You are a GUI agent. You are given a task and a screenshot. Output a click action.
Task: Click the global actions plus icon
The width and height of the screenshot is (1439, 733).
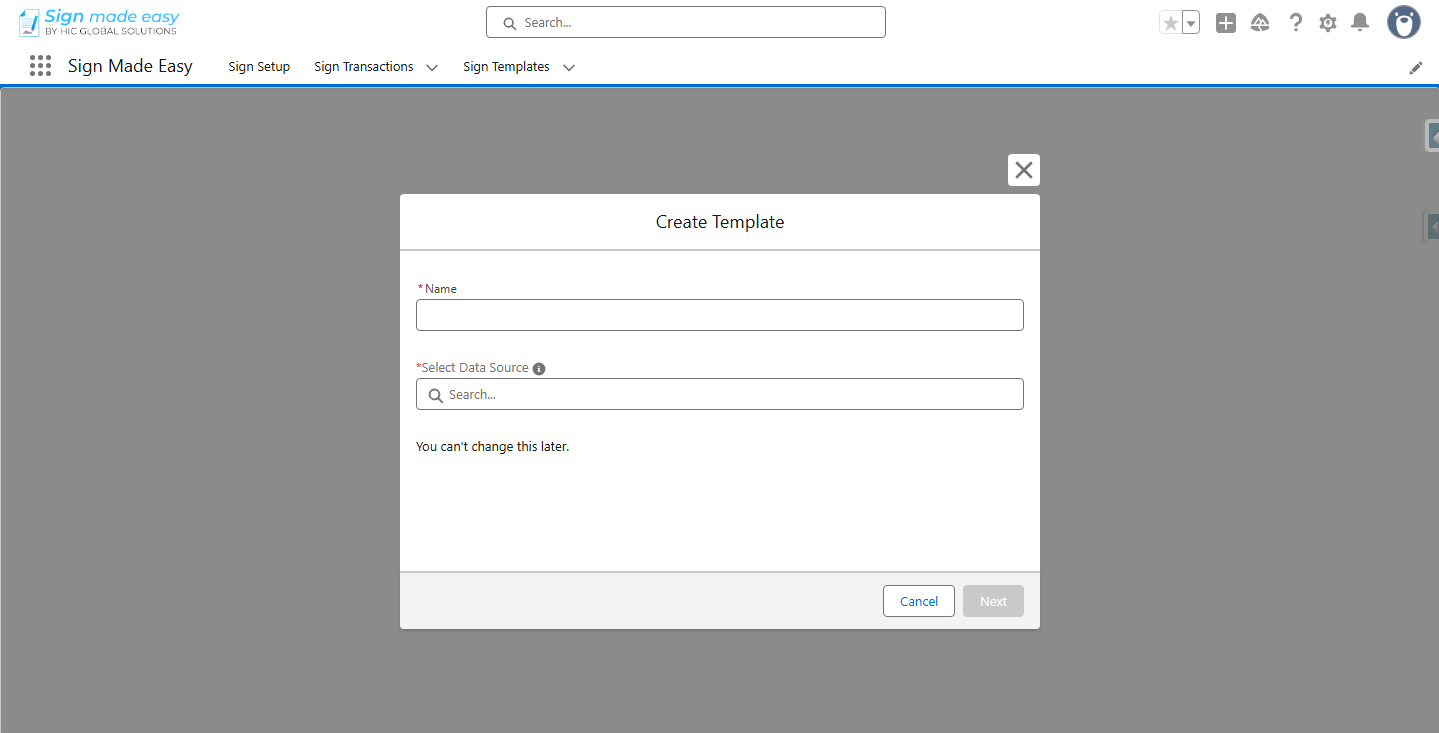[x=1226, y=23]
